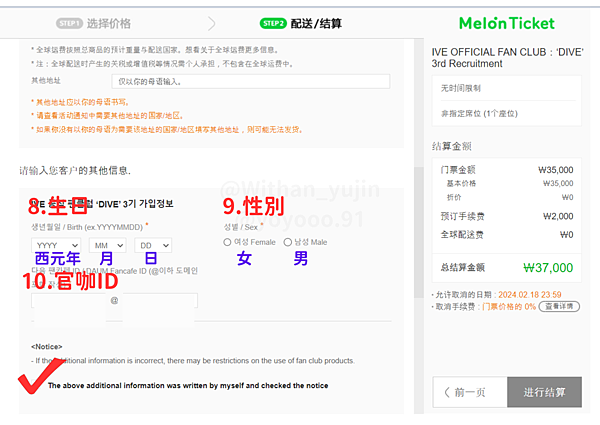This screenshot has height=425, width=600.
Task: Click the IVE OFFICIAL FAN CLUB title
Action: (507, 58)
